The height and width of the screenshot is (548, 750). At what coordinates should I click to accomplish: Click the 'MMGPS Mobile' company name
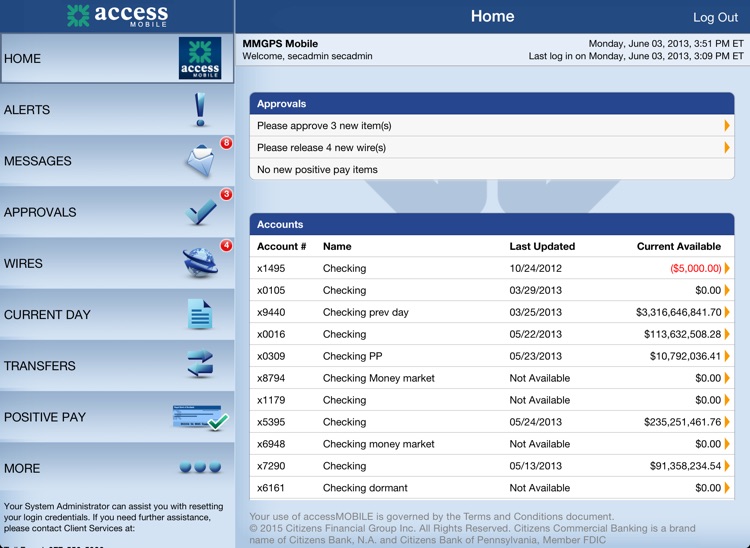coord(280,44)
